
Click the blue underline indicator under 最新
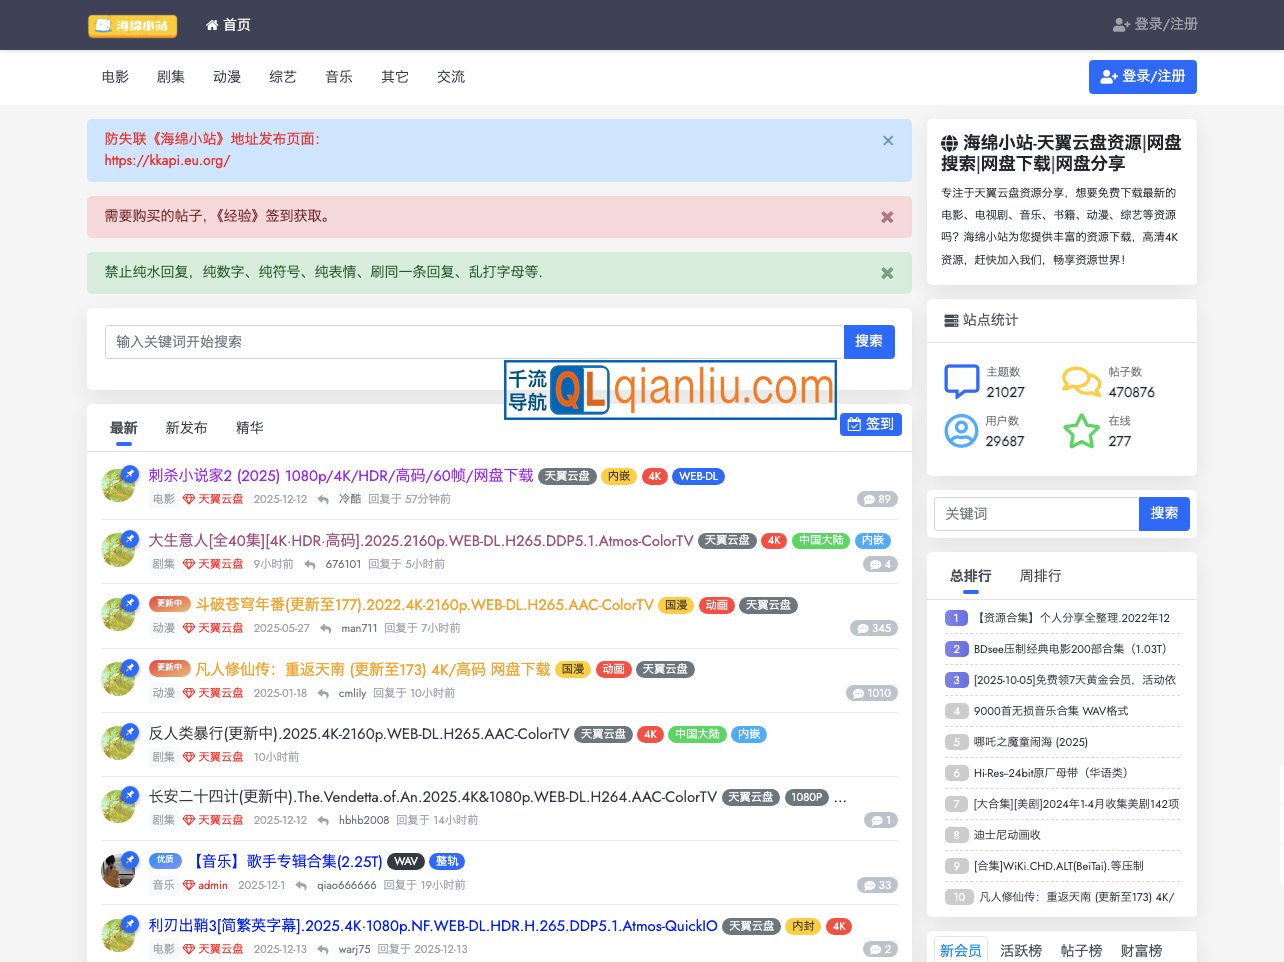pyautogui.click(x=124, y=443)
